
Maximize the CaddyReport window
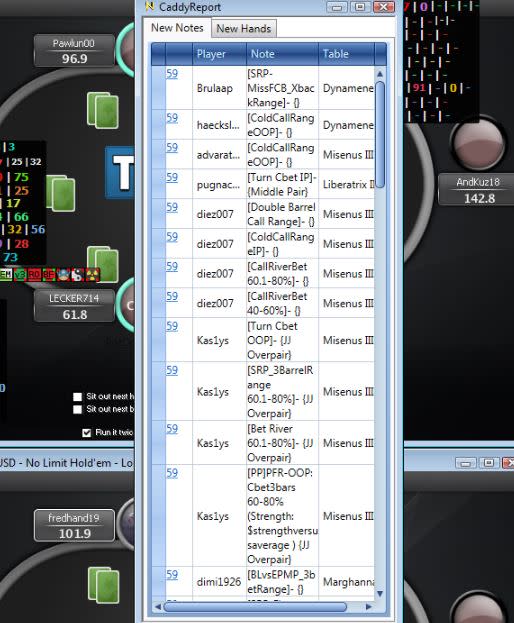point(360,7)
